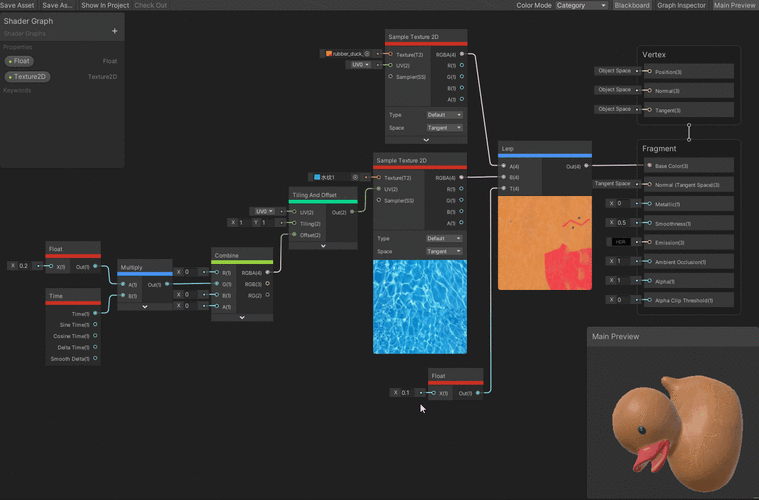Expand the Multiply node chevron
This screenshot has height=500, width=759.
[145, 306]
